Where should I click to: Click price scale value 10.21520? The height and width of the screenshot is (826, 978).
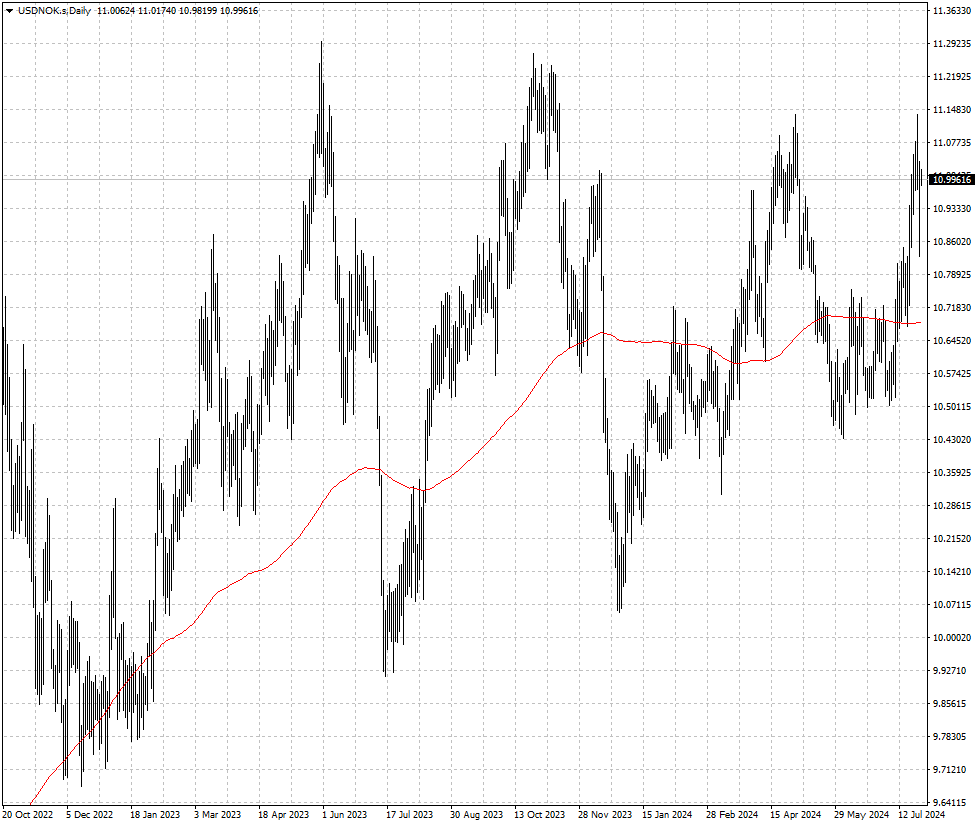point(952,538)
